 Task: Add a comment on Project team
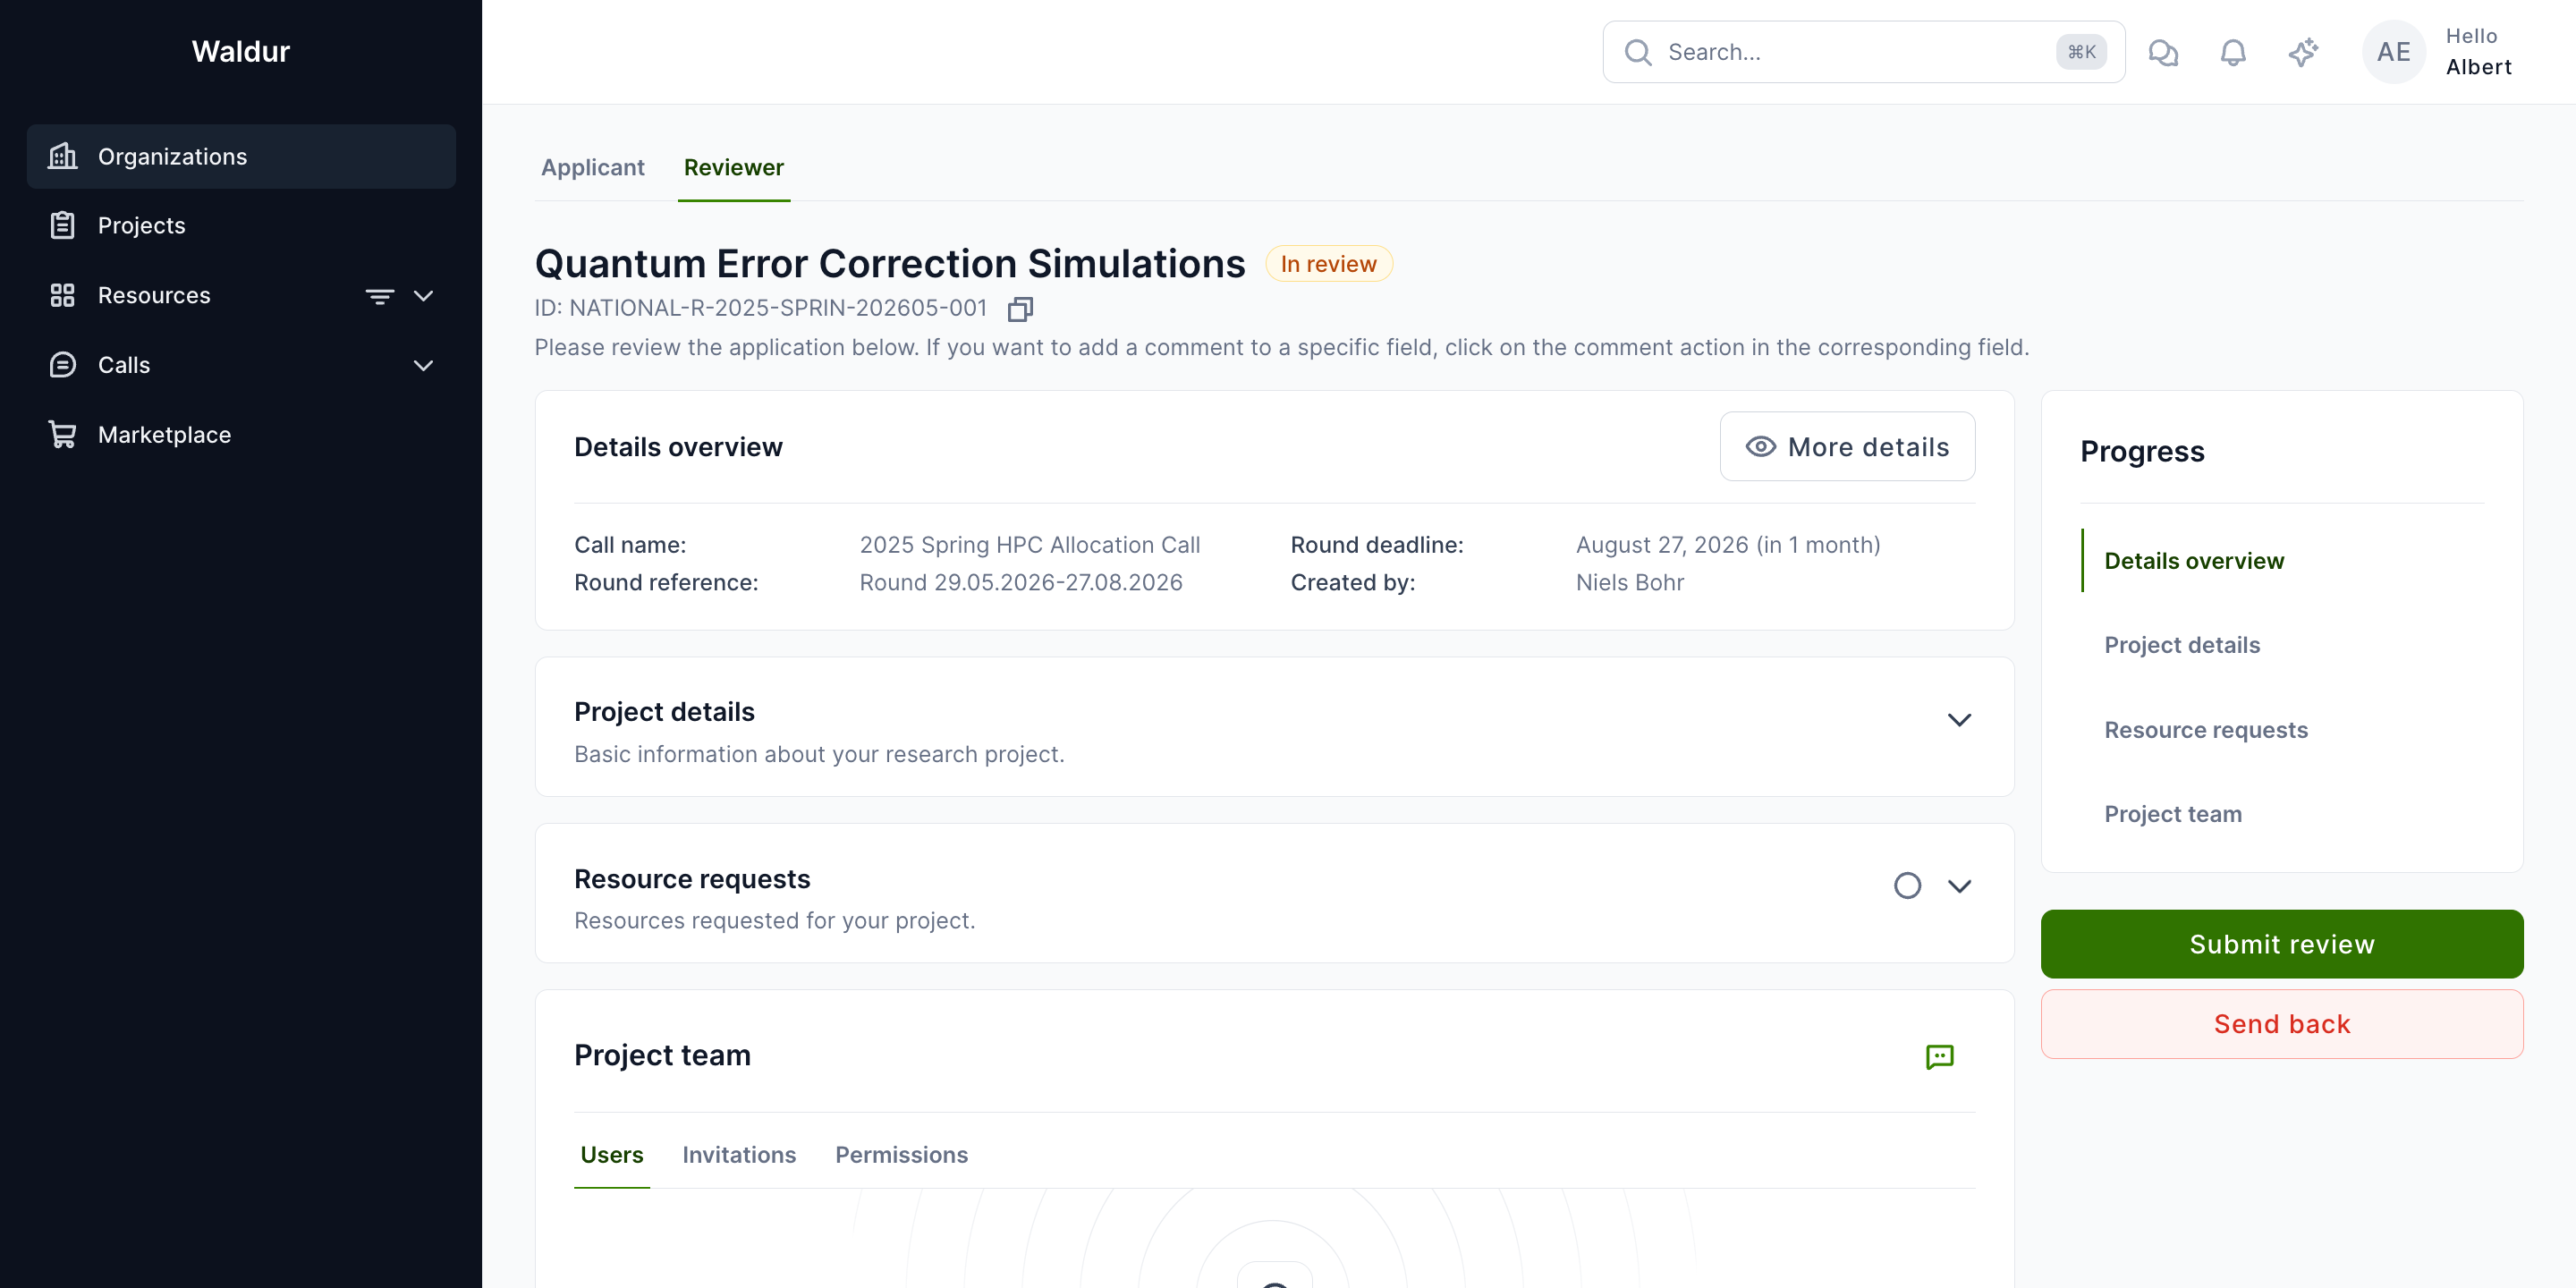point(1939,1056)
